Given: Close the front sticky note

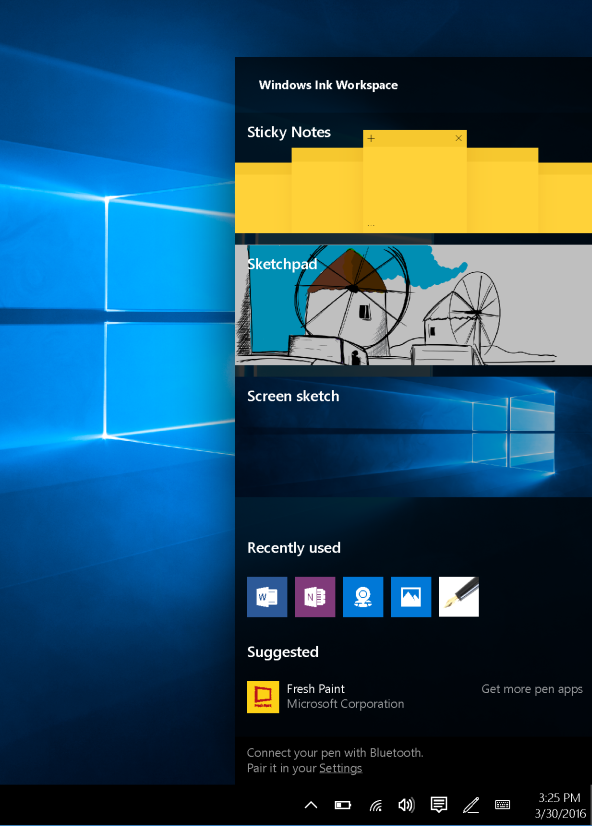Looking at the screenshot, I should (459, 138).
